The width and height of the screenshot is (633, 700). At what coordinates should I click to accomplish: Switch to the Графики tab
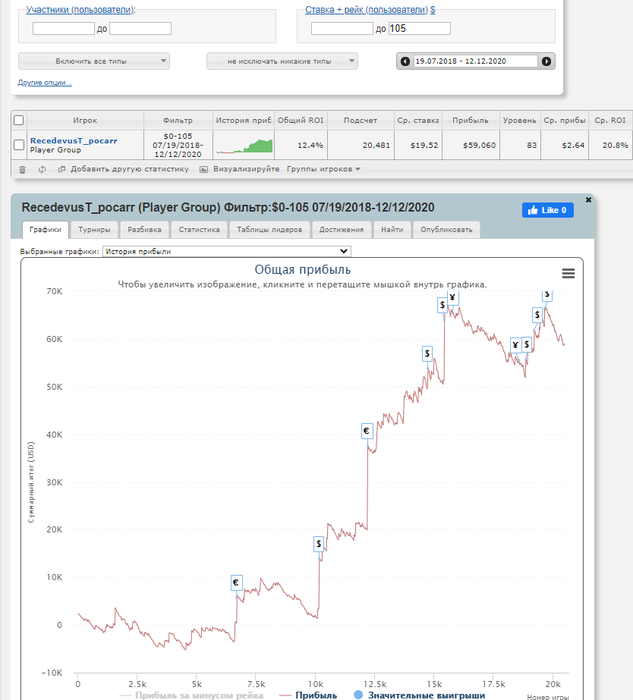[46, 229]
